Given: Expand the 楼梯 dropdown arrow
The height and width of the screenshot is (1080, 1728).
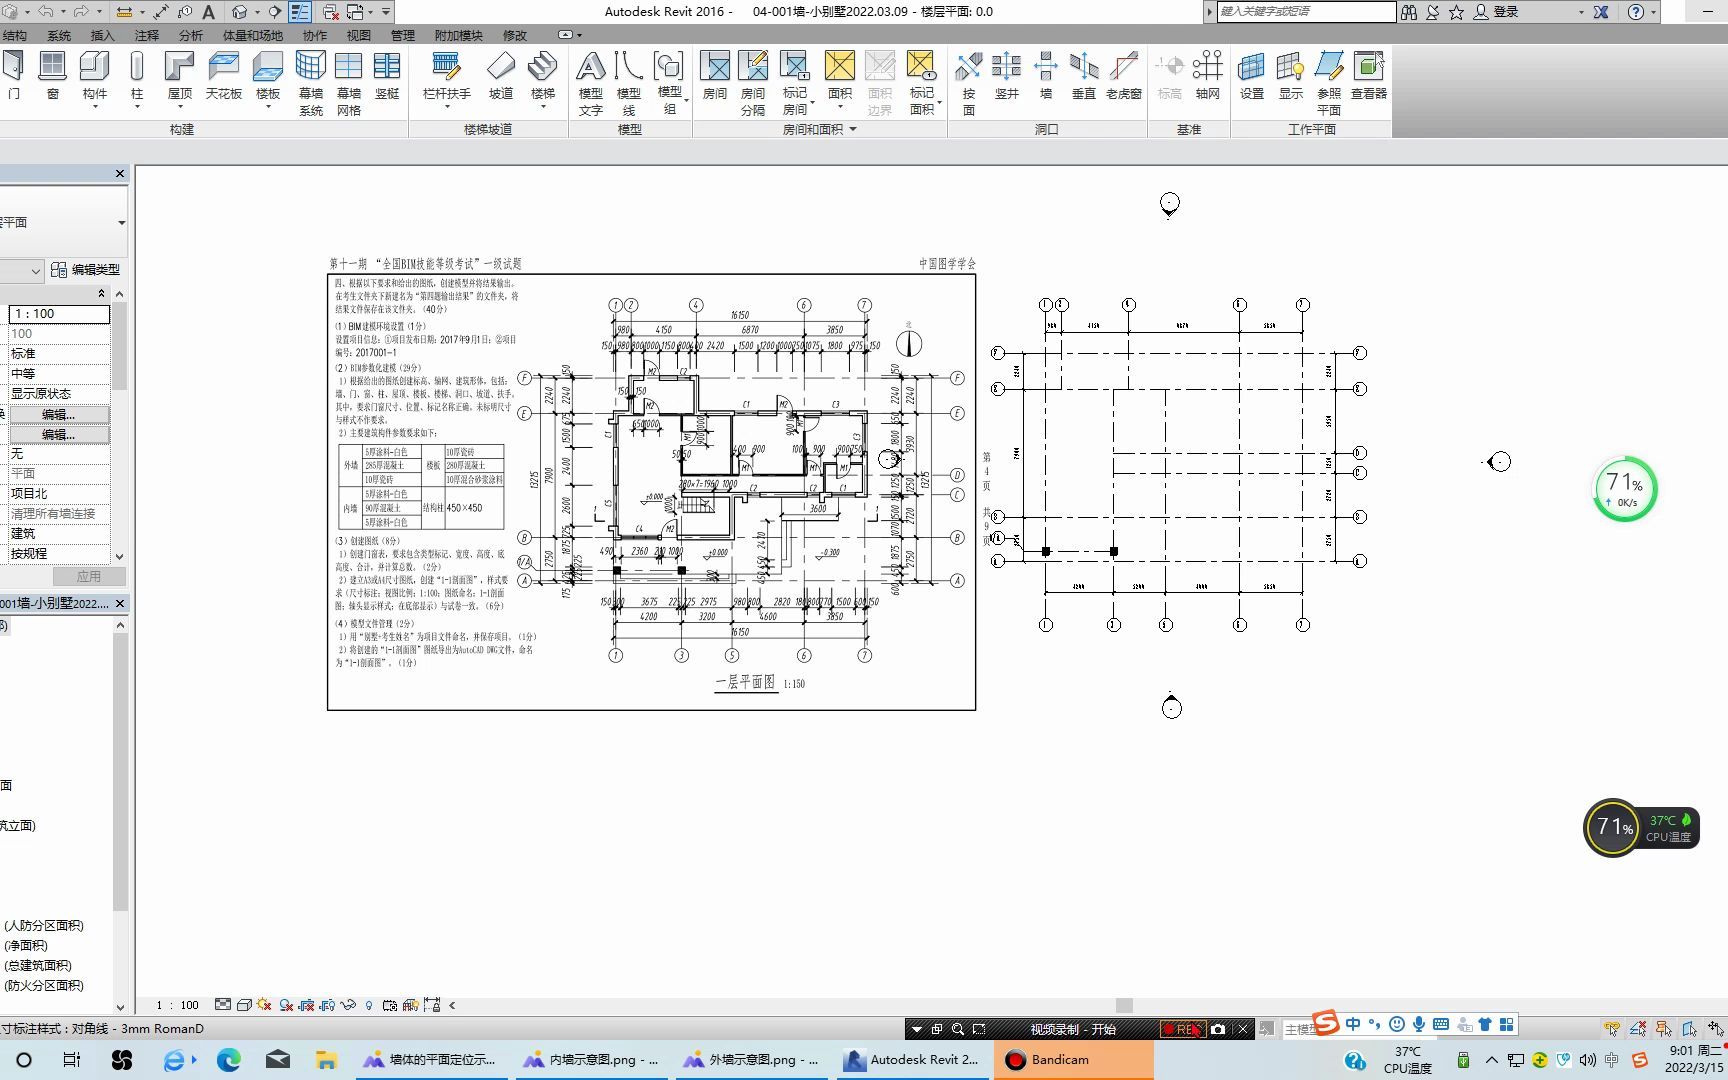Looking at the screenshot, I should (x=543, y=106).
